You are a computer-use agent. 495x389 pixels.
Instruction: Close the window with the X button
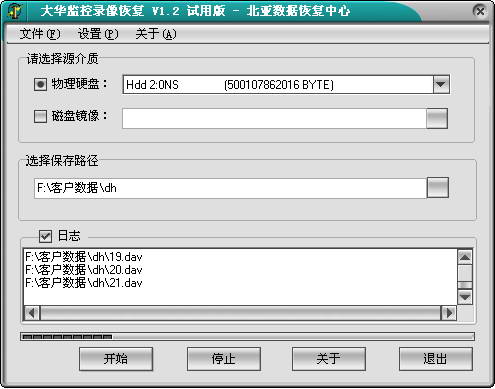click(x=480, y=12)
